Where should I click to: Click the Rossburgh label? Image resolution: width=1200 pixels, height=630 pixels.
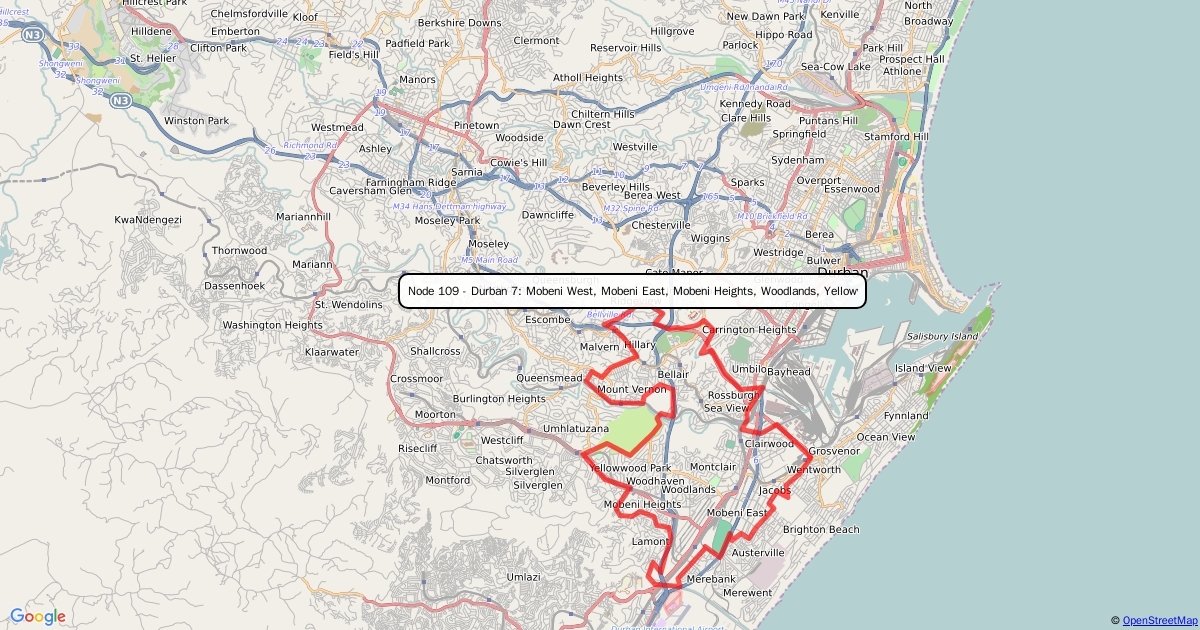pyautogui.click(x=734, y=396)
